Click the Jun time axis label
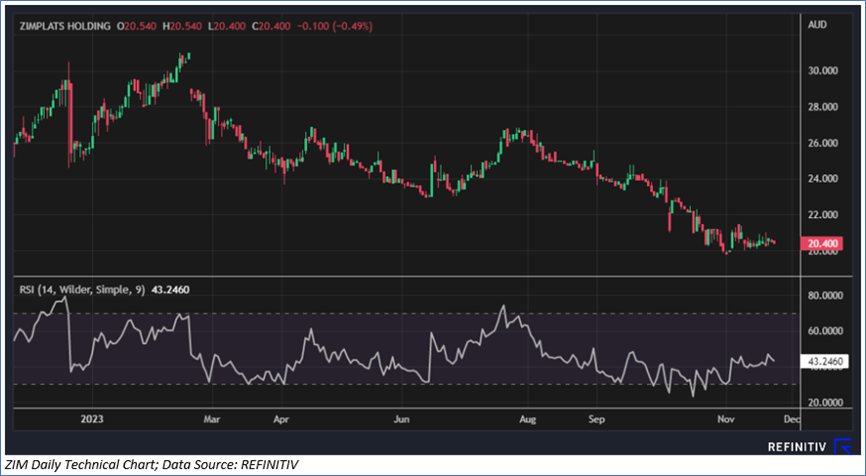Image resolution: width=866 pixels, height=476 pixels. coord(402,420)
